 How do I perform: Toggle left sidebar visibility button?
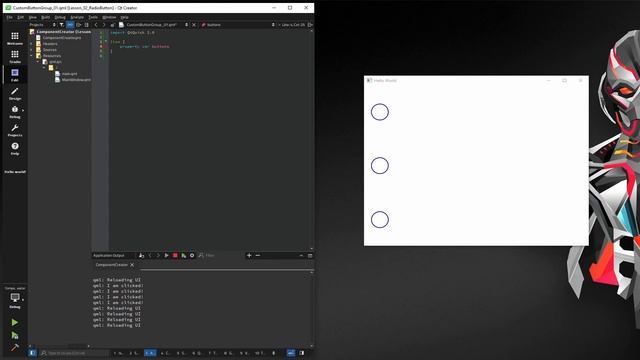coord(33,353)
